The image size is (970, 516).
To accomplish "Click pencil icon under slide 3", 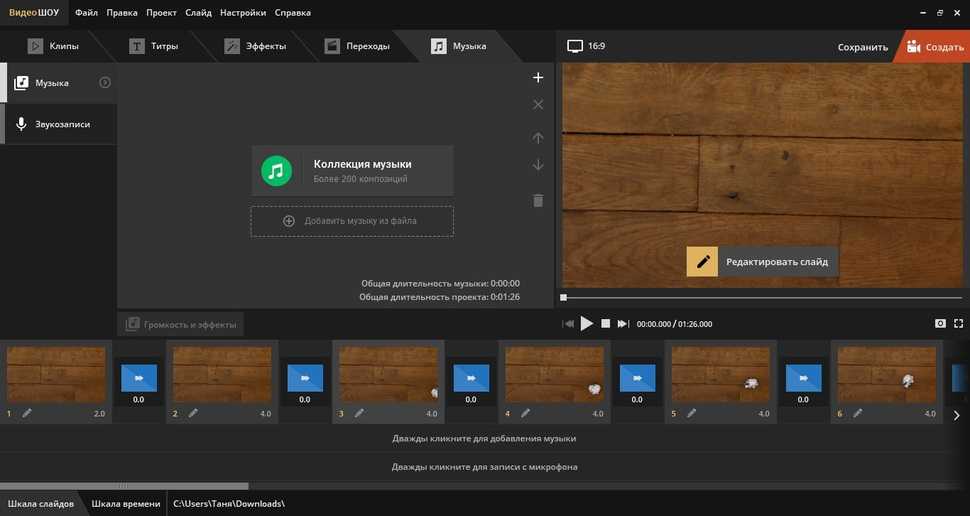I will (359, 413).
